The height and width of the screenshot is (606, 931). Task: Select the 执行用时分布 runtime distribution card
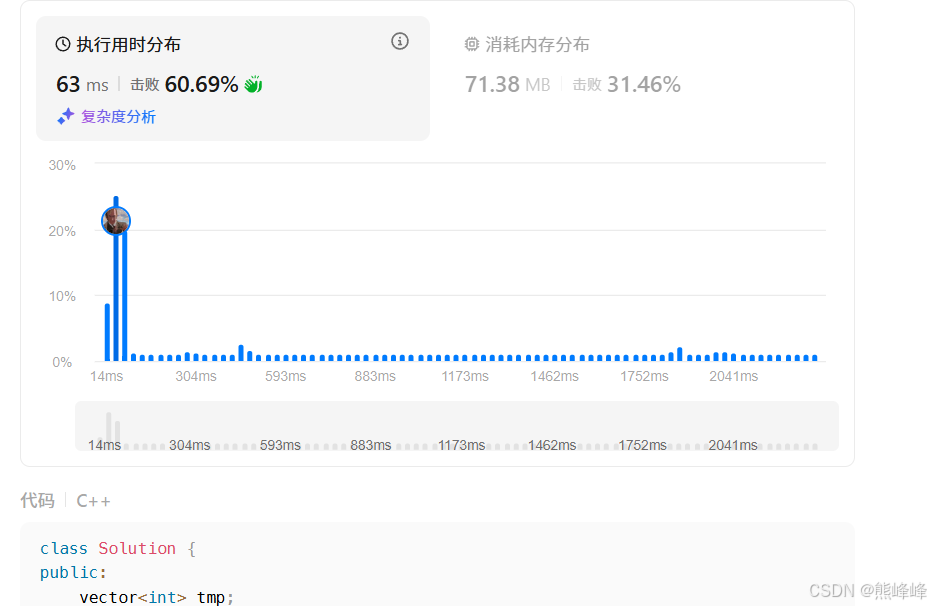pyautogui.click(x=233, y=78)
